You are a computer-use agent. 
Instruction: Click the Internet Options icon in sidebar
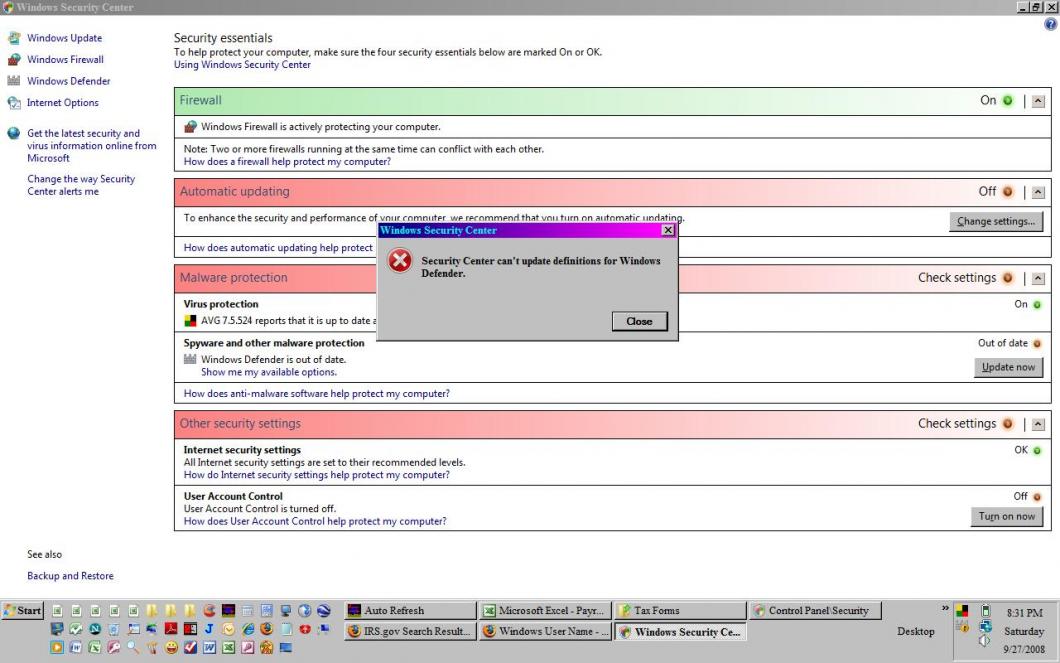click(x=14, y=103)
